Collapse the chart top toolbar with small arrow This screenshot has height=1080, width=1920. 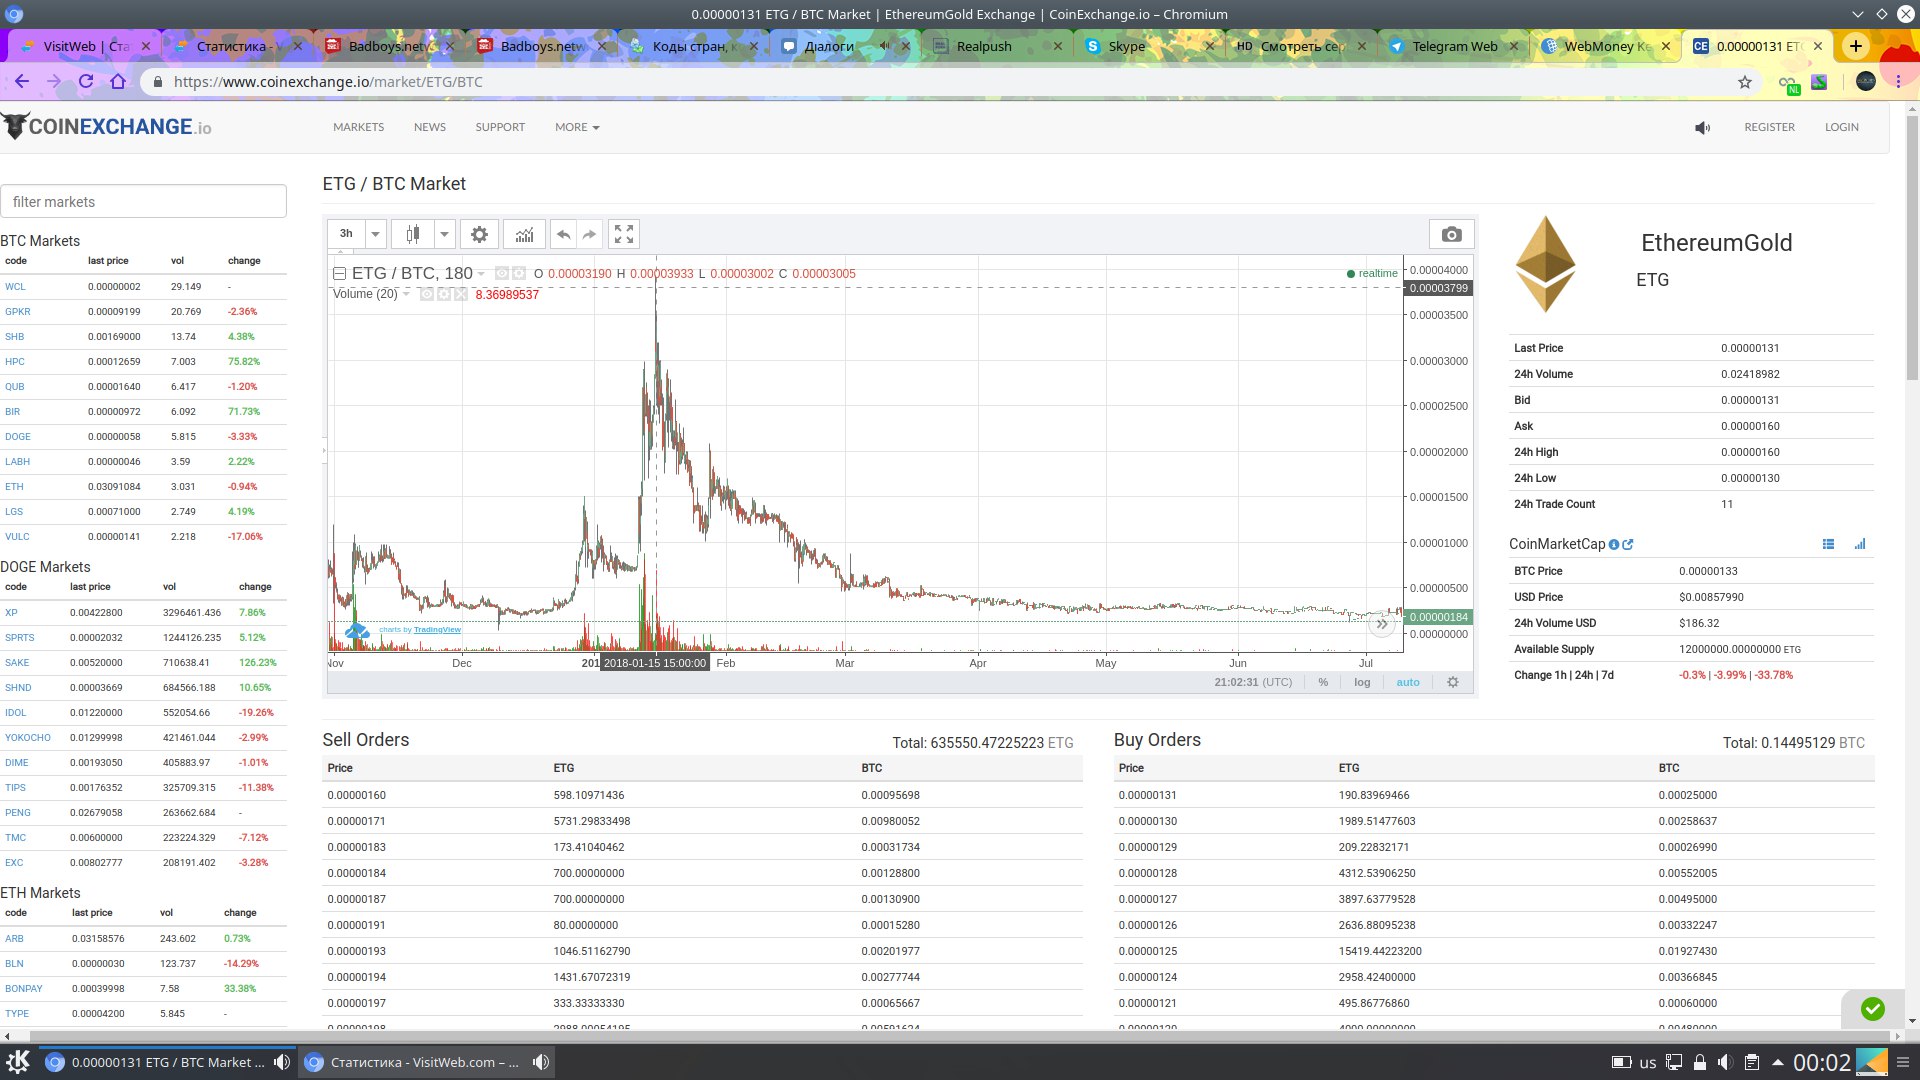[x=340, y=252]
